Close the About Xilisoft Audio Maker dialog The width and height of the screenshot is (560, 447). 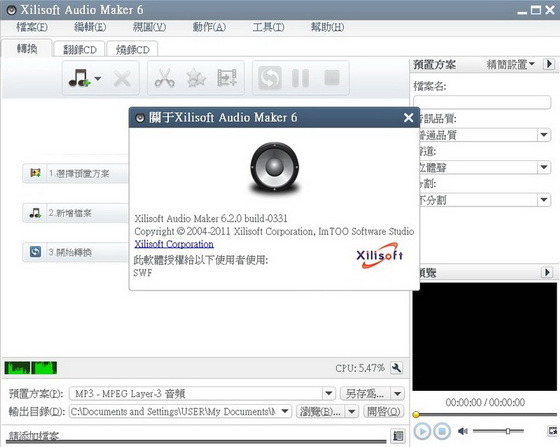pyautogui.click(x=408, y=117)
